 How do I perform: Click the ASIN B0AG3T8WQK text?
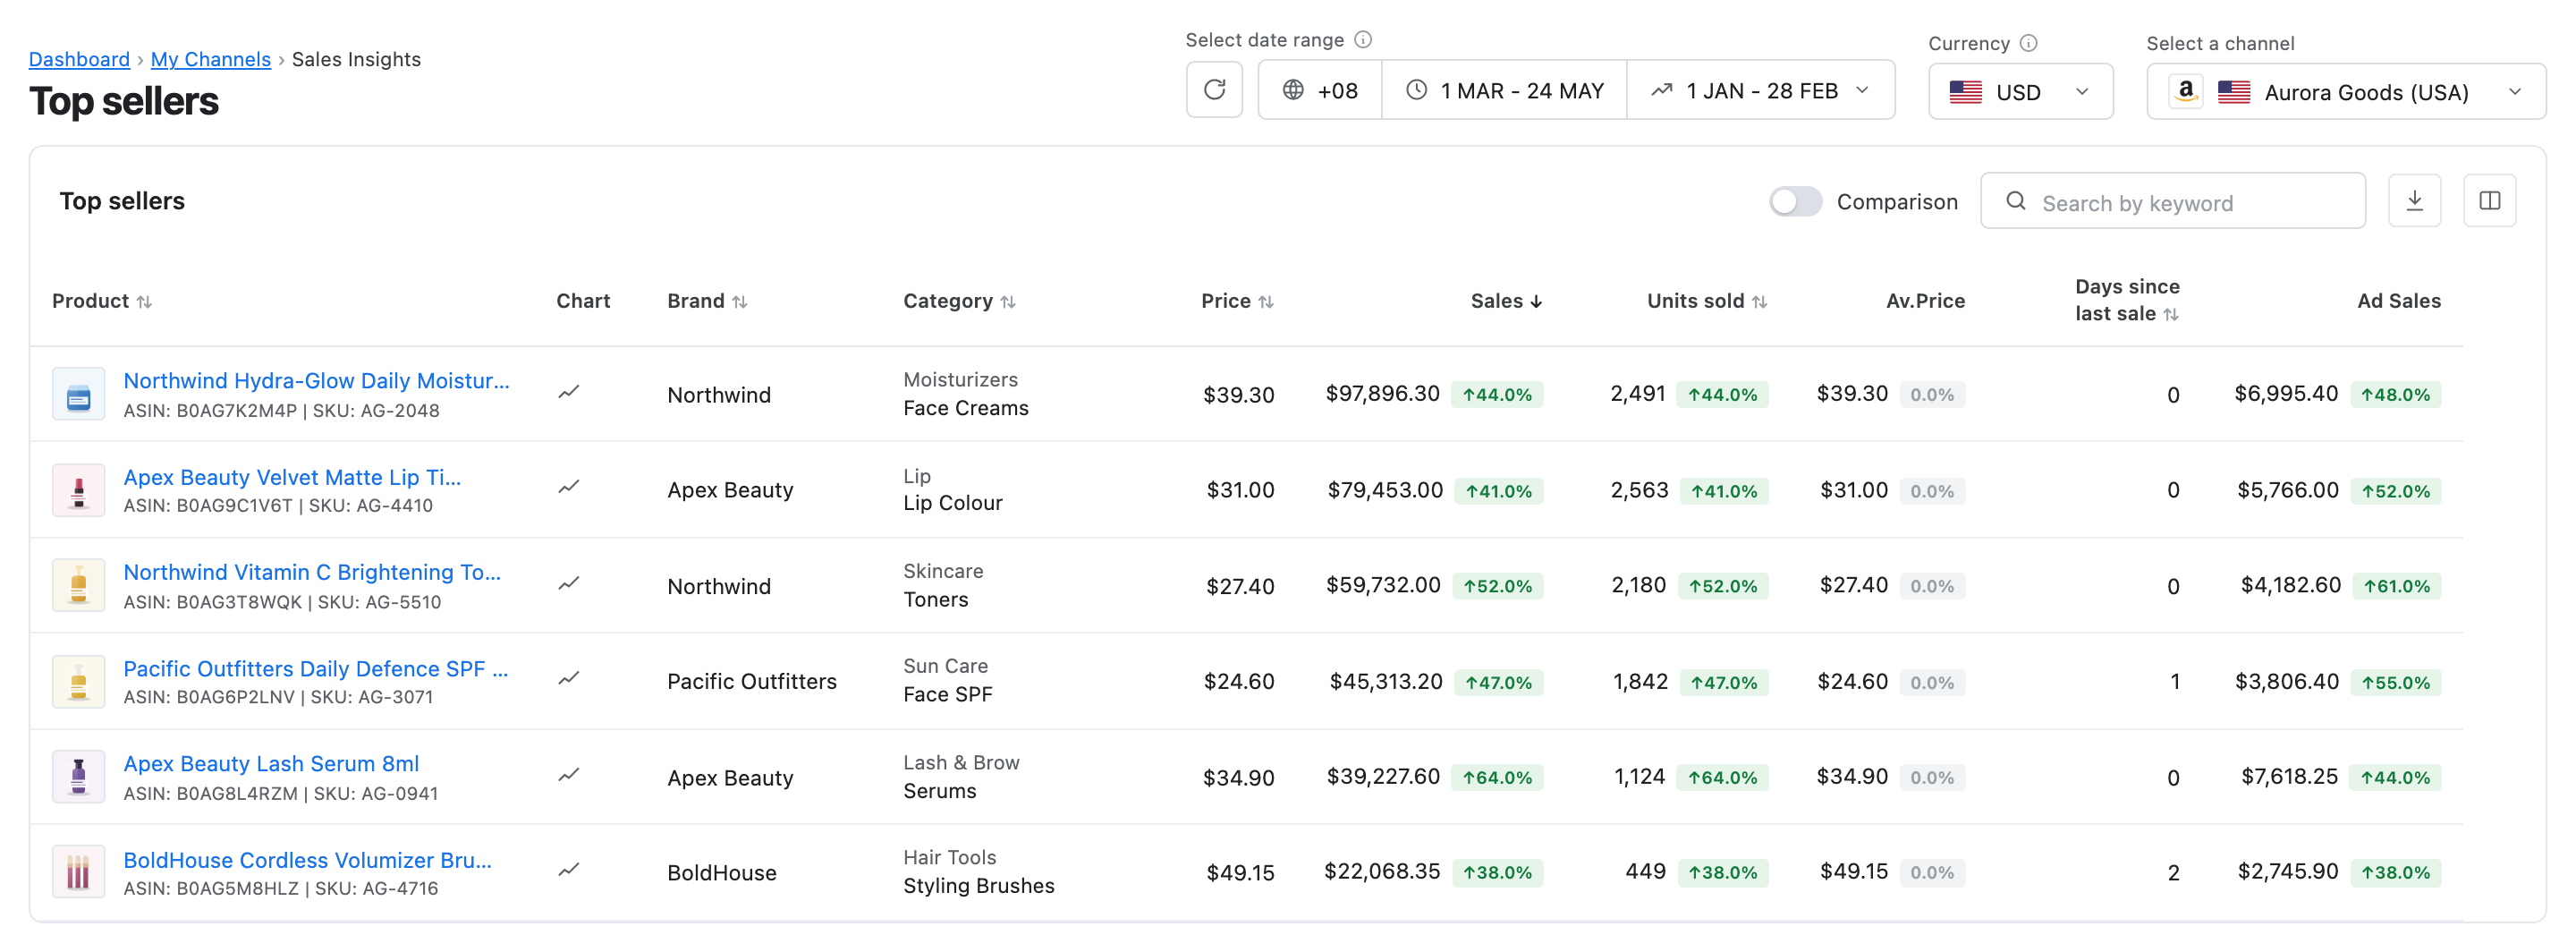212,602
